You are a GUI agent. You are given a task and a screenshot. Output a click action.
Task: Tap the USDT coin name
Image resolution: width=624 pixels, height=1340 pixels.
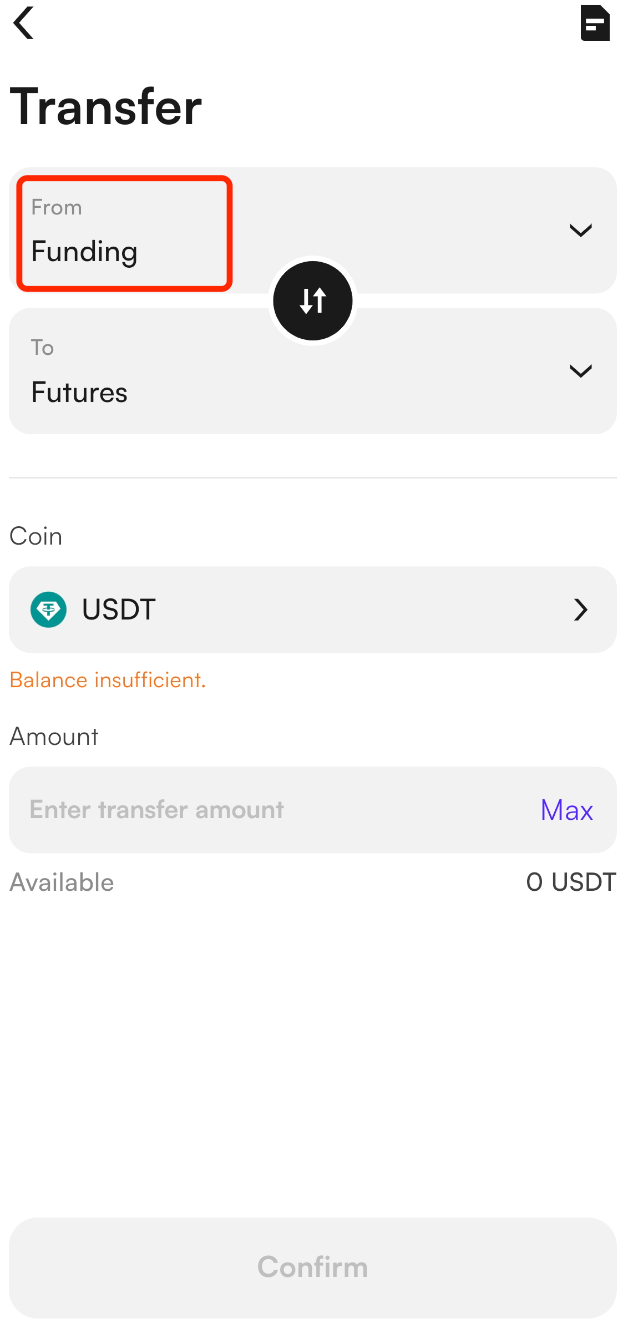pyautogui.click(x=119, y=609)
